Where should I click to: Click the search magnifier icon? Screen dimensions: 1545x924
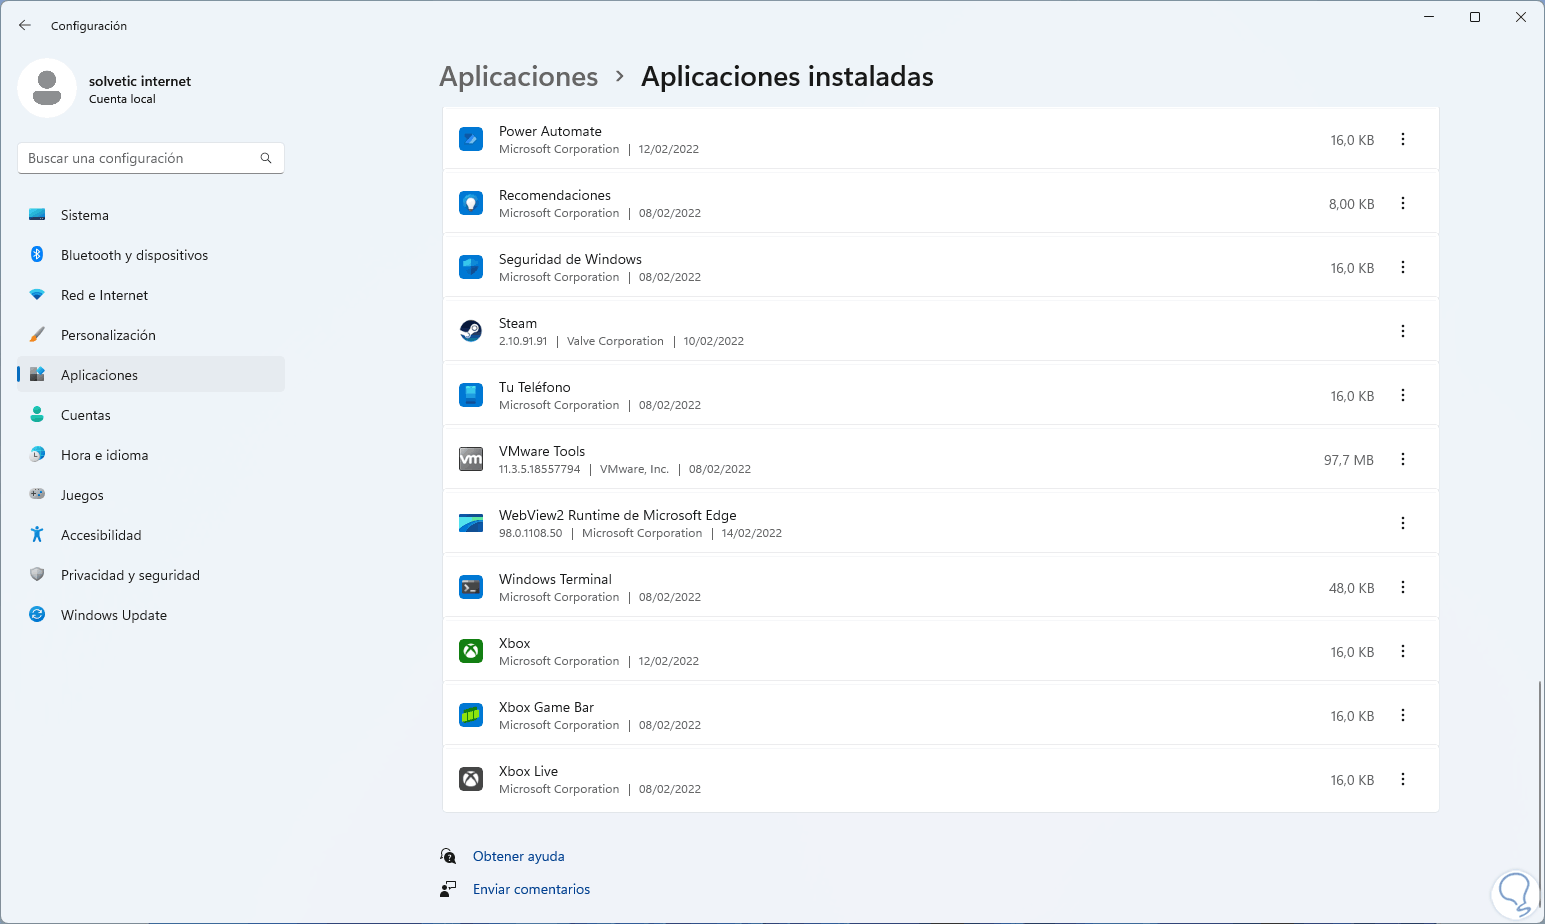(266, 158)
